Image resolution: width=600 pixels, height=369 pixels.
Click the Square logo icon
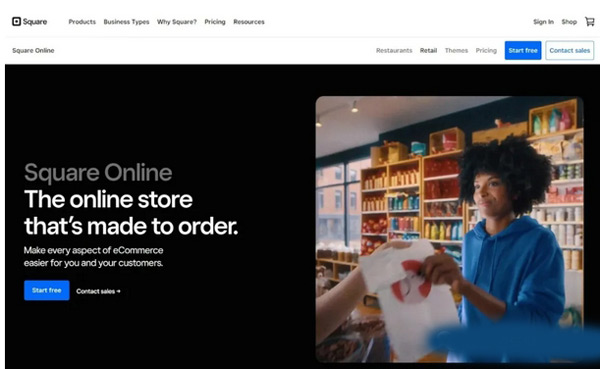tap(16, 21)
